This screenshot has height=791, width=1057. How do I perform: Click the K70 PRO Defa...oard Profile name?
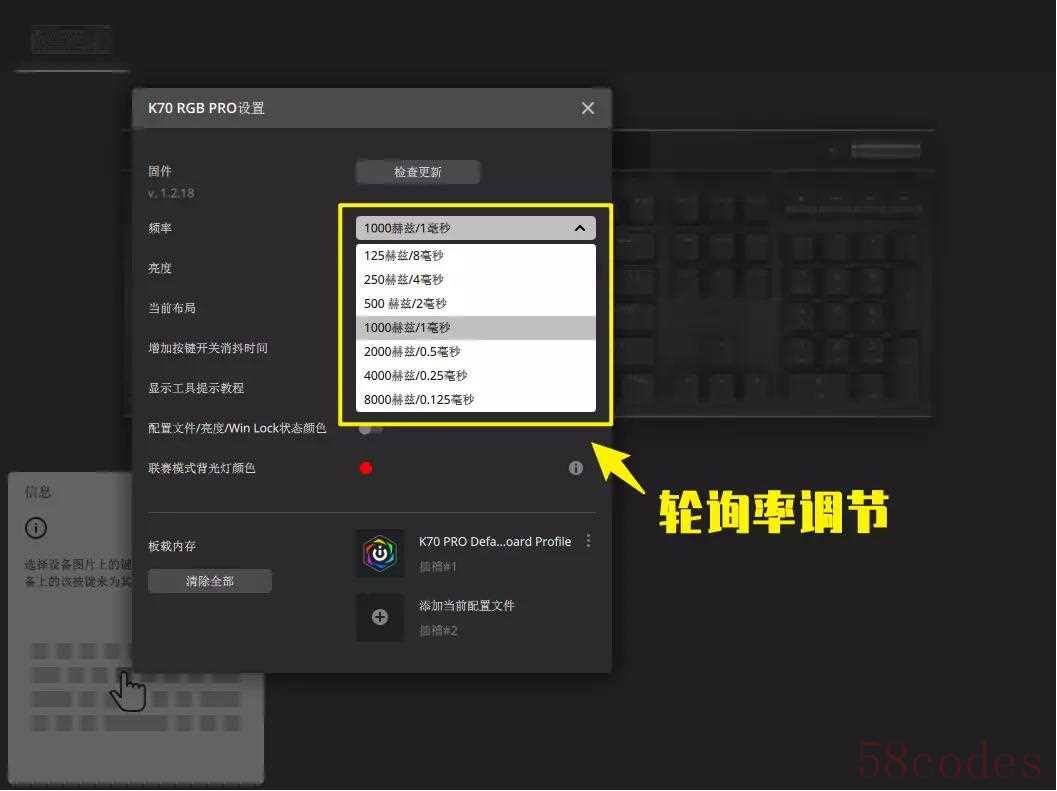[x=495, y=541]
